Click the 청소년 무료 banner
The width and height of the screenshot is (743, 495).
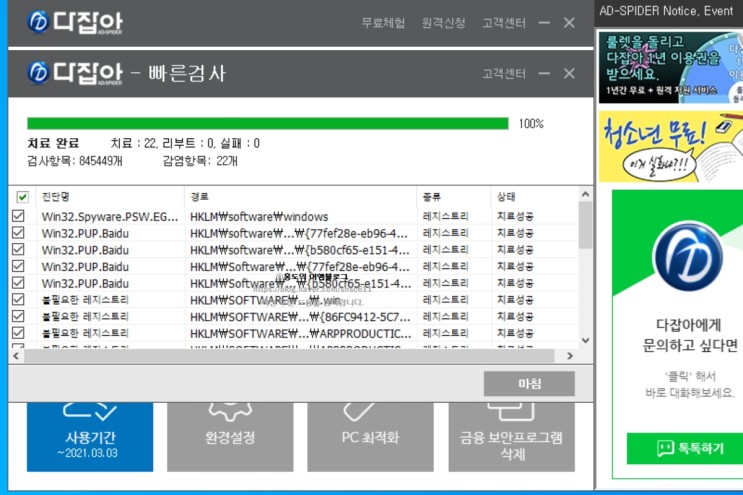click(x=671, y=146)
